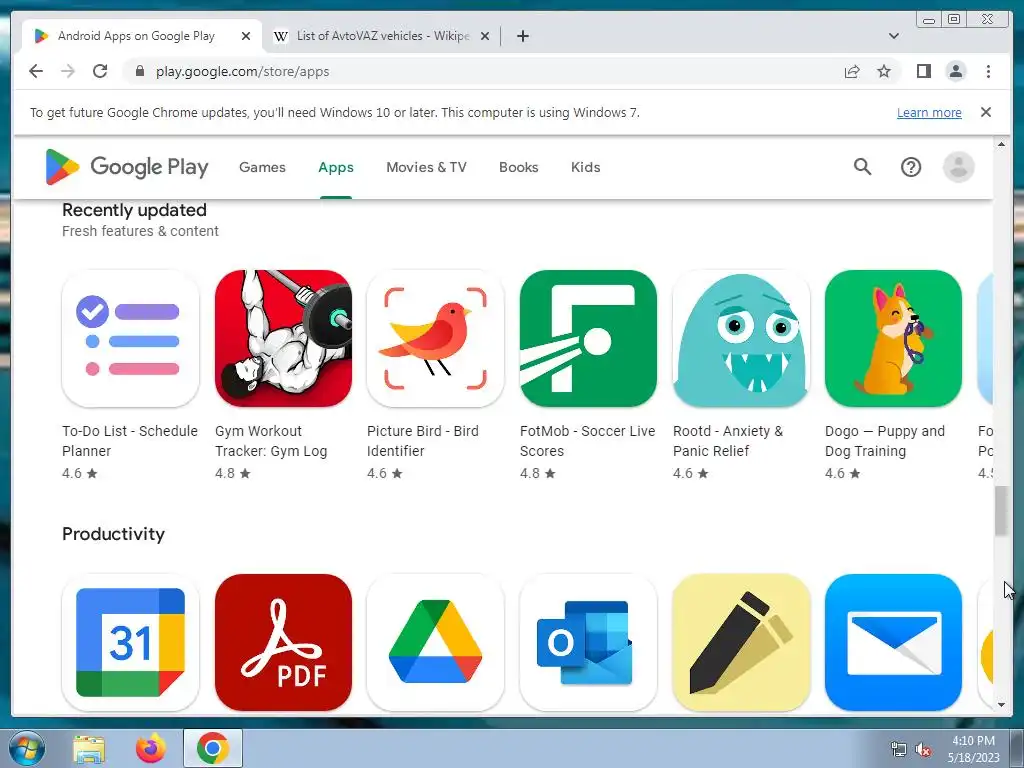View site info via the padlock icon

139,71
